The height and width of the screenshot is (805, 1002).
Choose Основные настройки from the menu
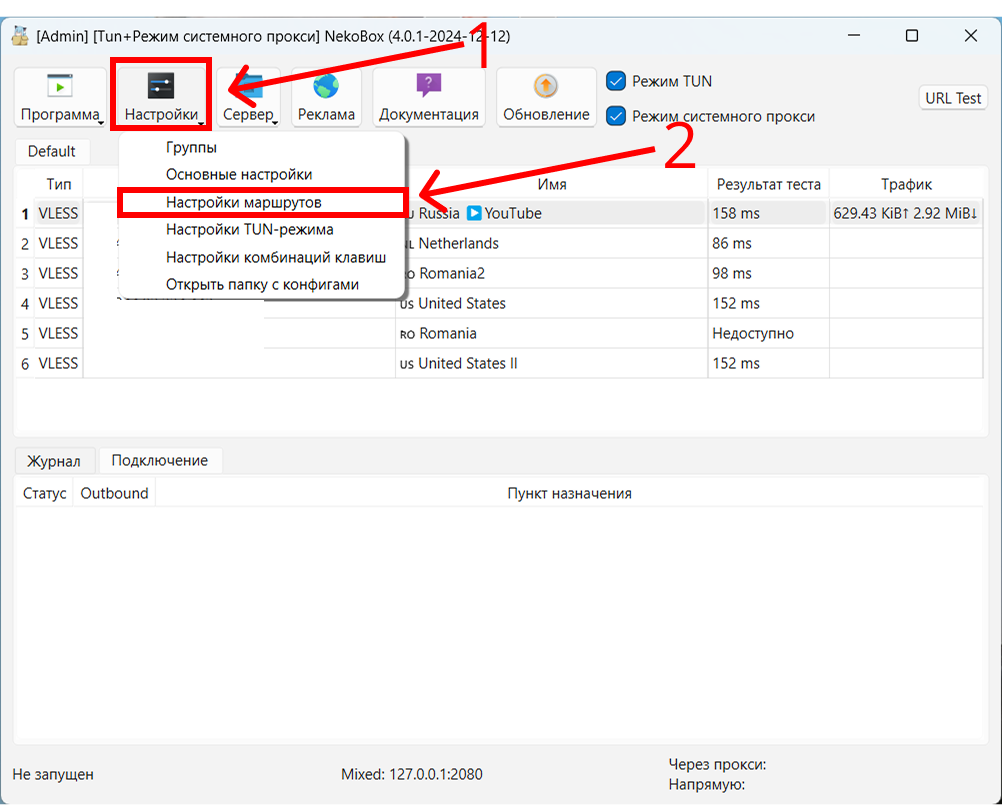[x=238, y=174]
